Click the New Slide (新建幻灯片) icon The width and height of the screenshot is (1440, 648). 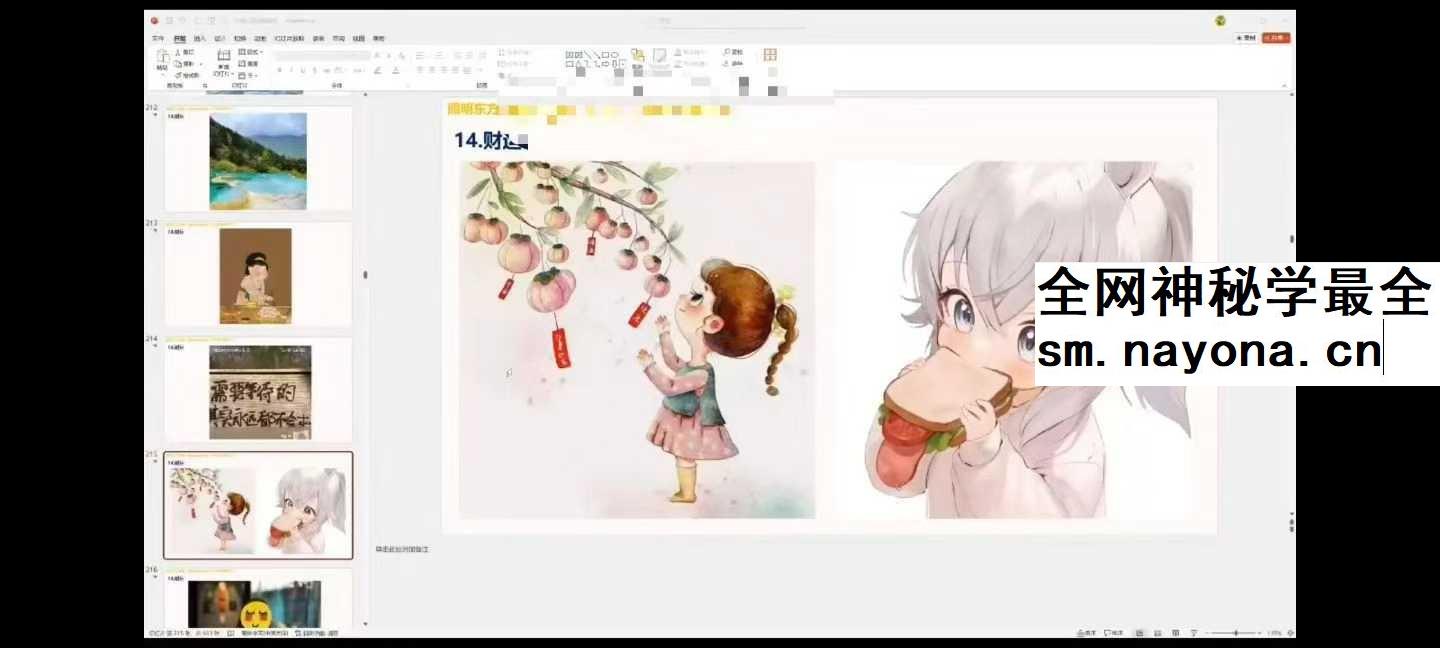(223, 55)
